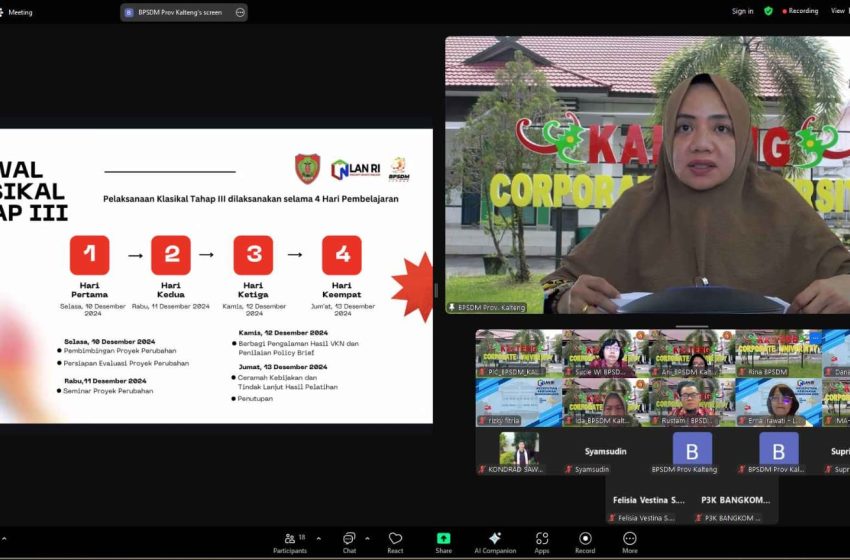Image resolution: width=850 pixels, height=560 pixels.
Task: Click the Sign in link
Action: coord(742,11)
